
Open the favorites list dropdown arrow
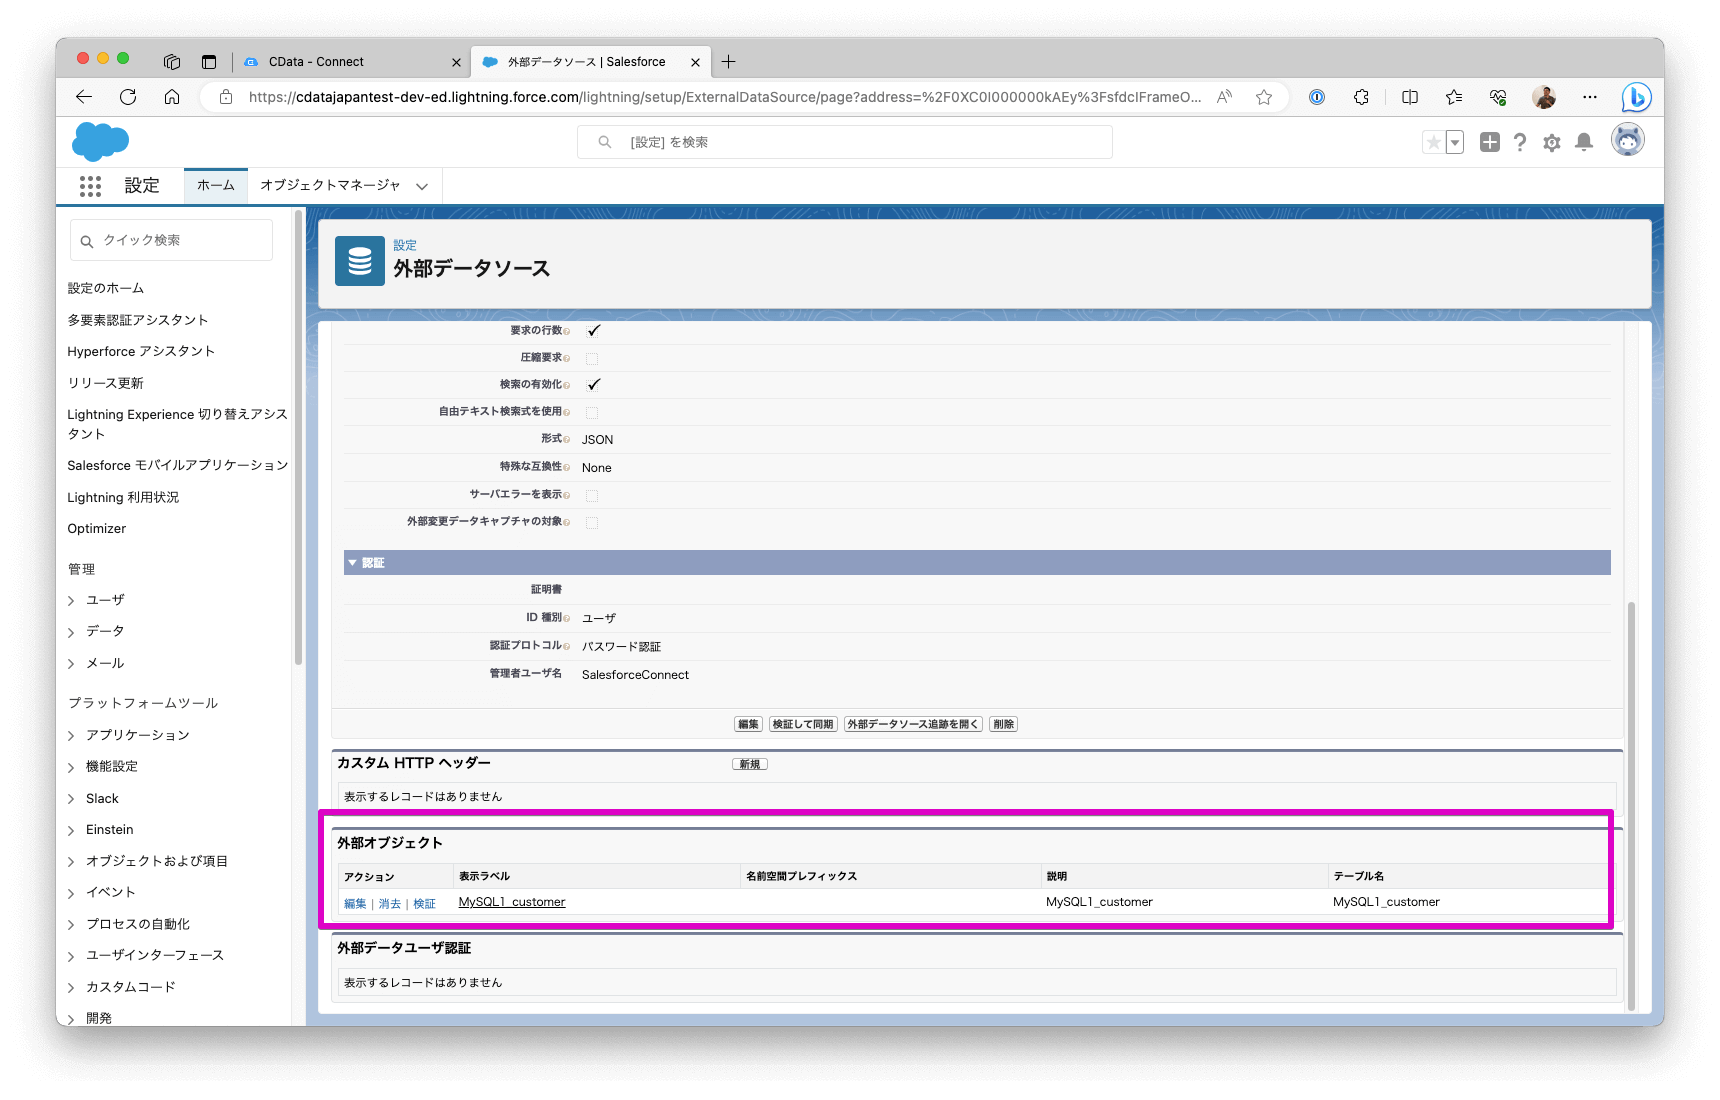click(x=1455, y=142)
